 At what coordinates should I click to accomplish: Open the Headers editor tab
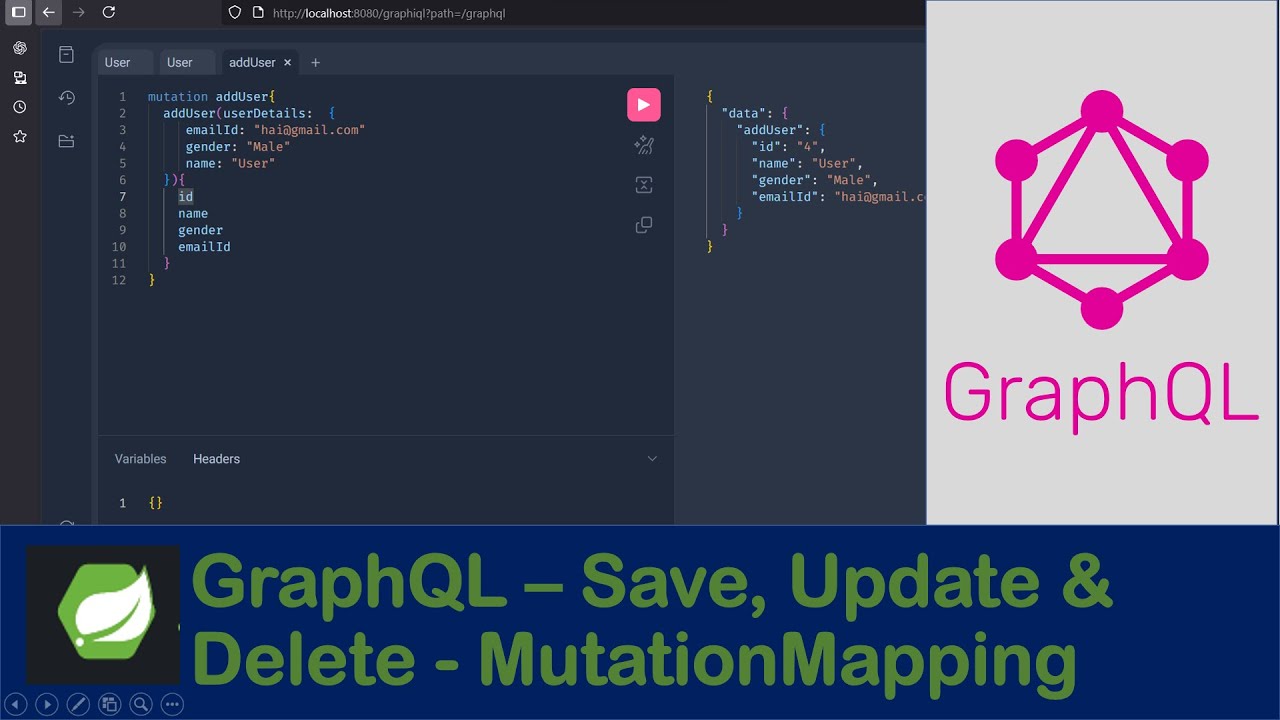[216, 459]
